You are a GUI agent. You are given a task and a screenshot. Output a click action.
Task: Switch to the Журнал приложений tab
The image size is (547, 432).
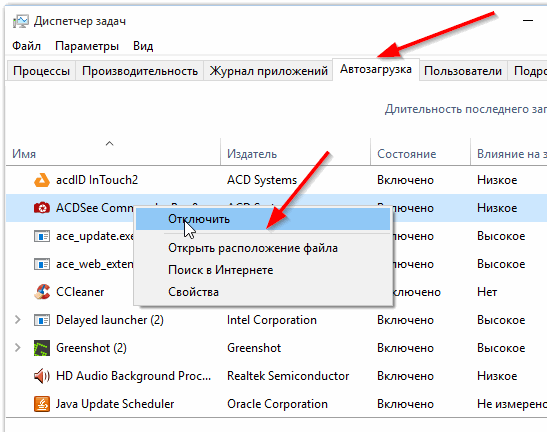[x=268, y=71]
